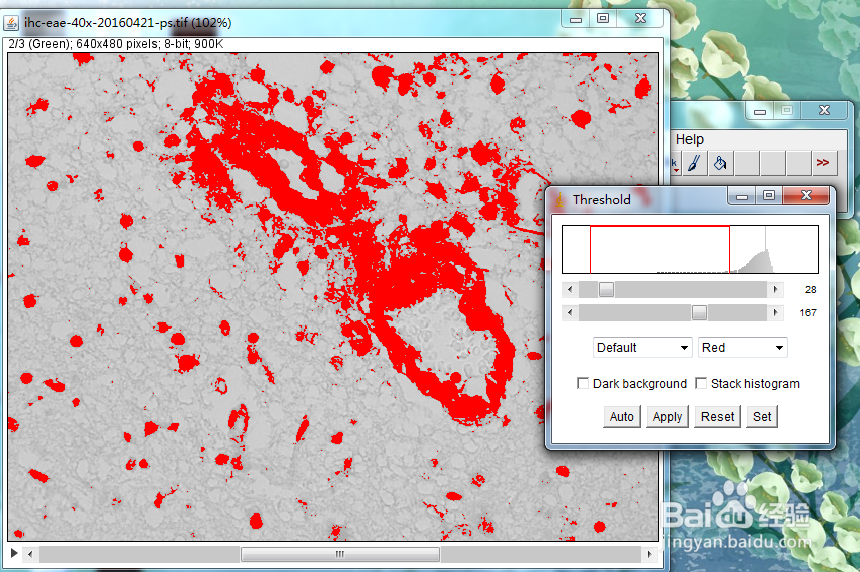Viewport: 860px width, 572px height.
Task: Click right arrow of the maximum threshold slider
Action: (775, 312)
